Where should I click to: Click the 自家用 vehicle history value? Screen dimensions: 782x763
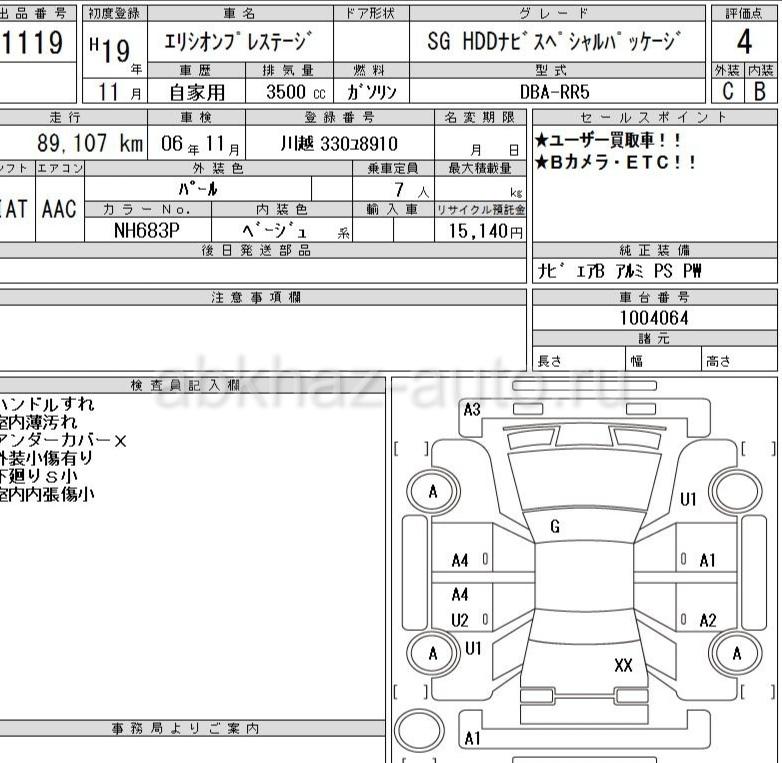(x=196, y=92)
